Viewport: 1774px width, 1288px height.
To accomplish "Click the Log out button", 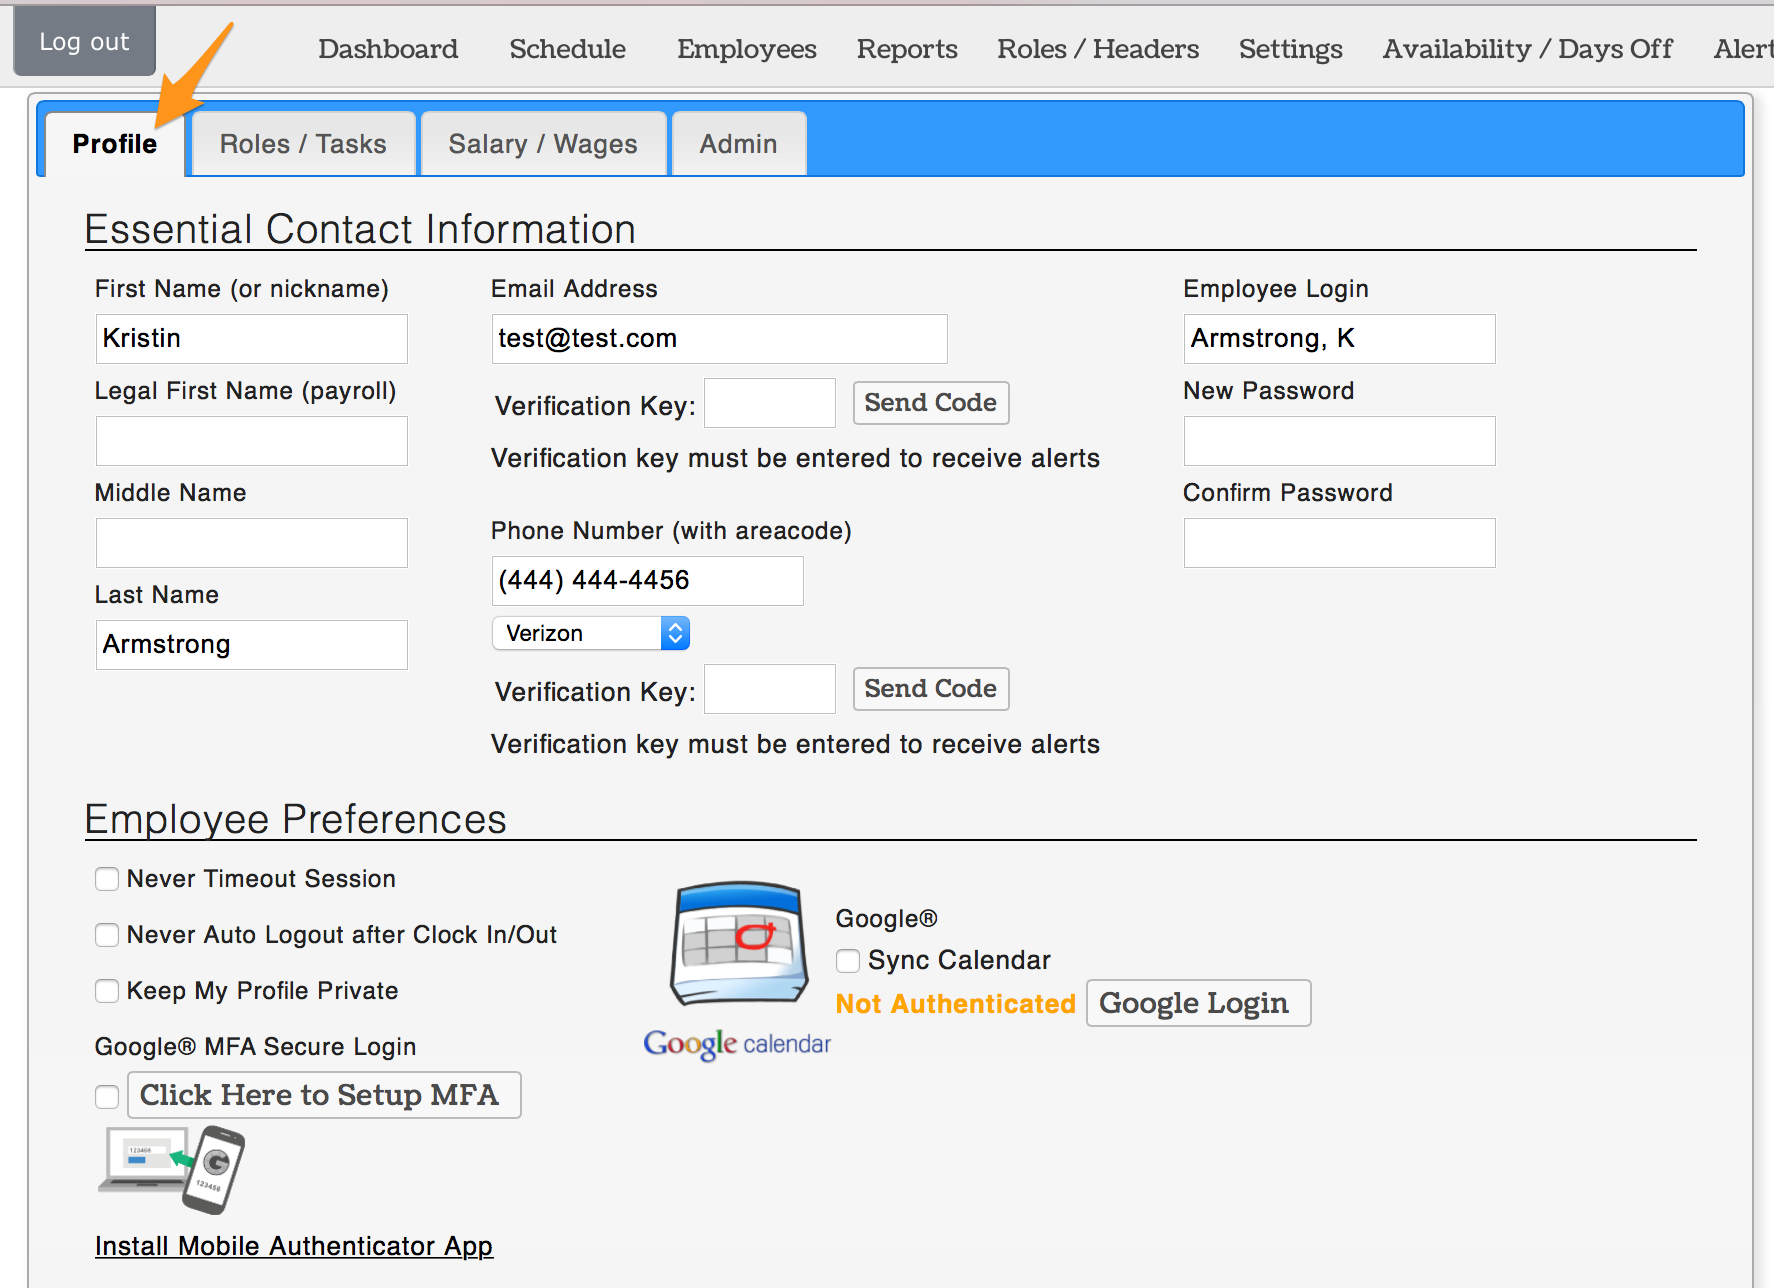I will pos(85,41).
